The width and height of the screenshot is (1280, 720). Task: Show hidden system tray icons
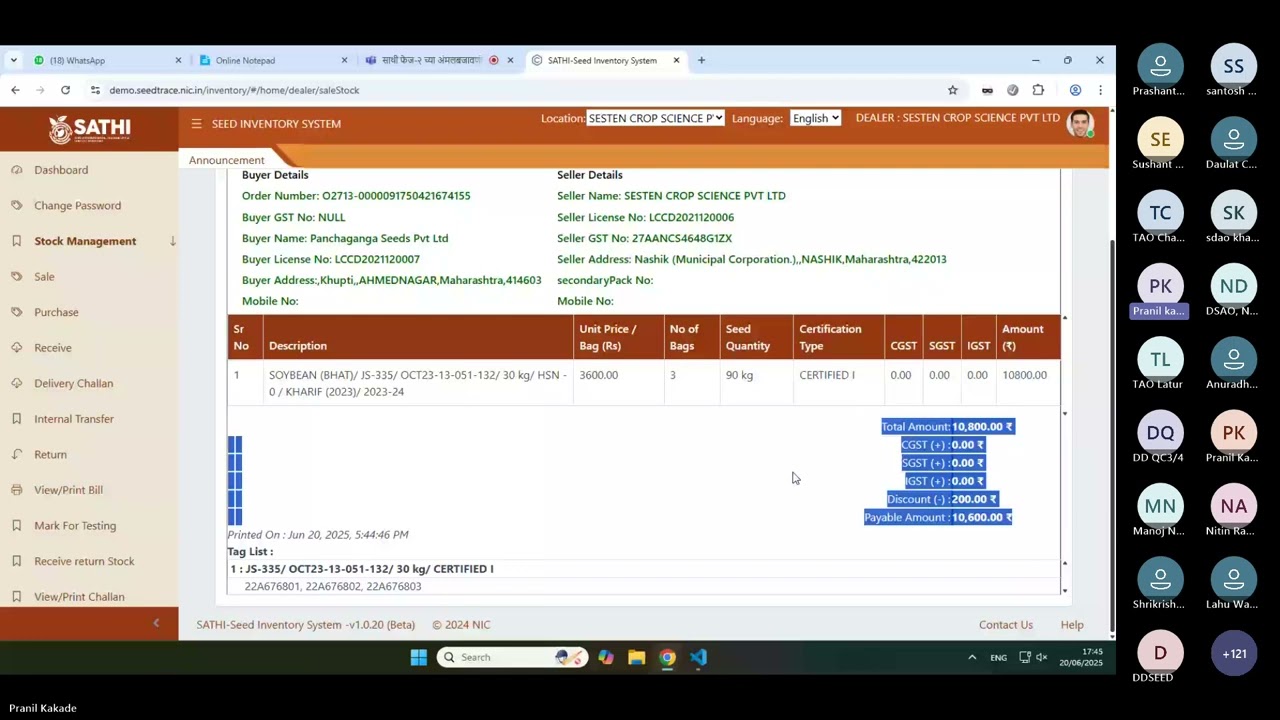pyautogui.click(x=972, y=657)
